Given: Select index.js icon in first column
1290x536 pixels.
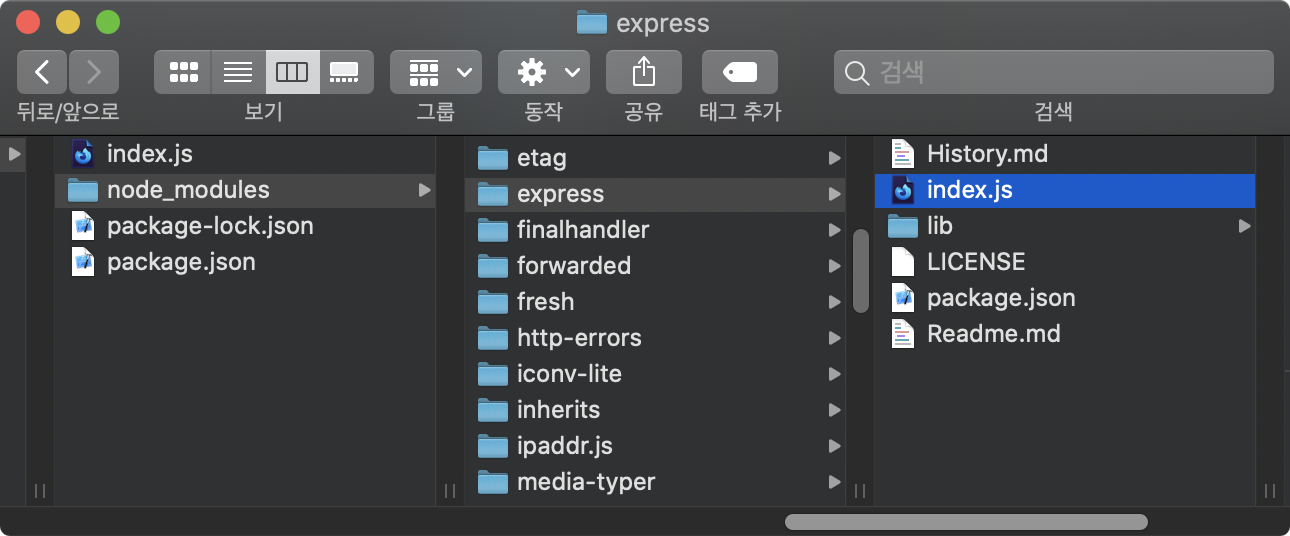Looking at the screenshot, I should 84,153.
